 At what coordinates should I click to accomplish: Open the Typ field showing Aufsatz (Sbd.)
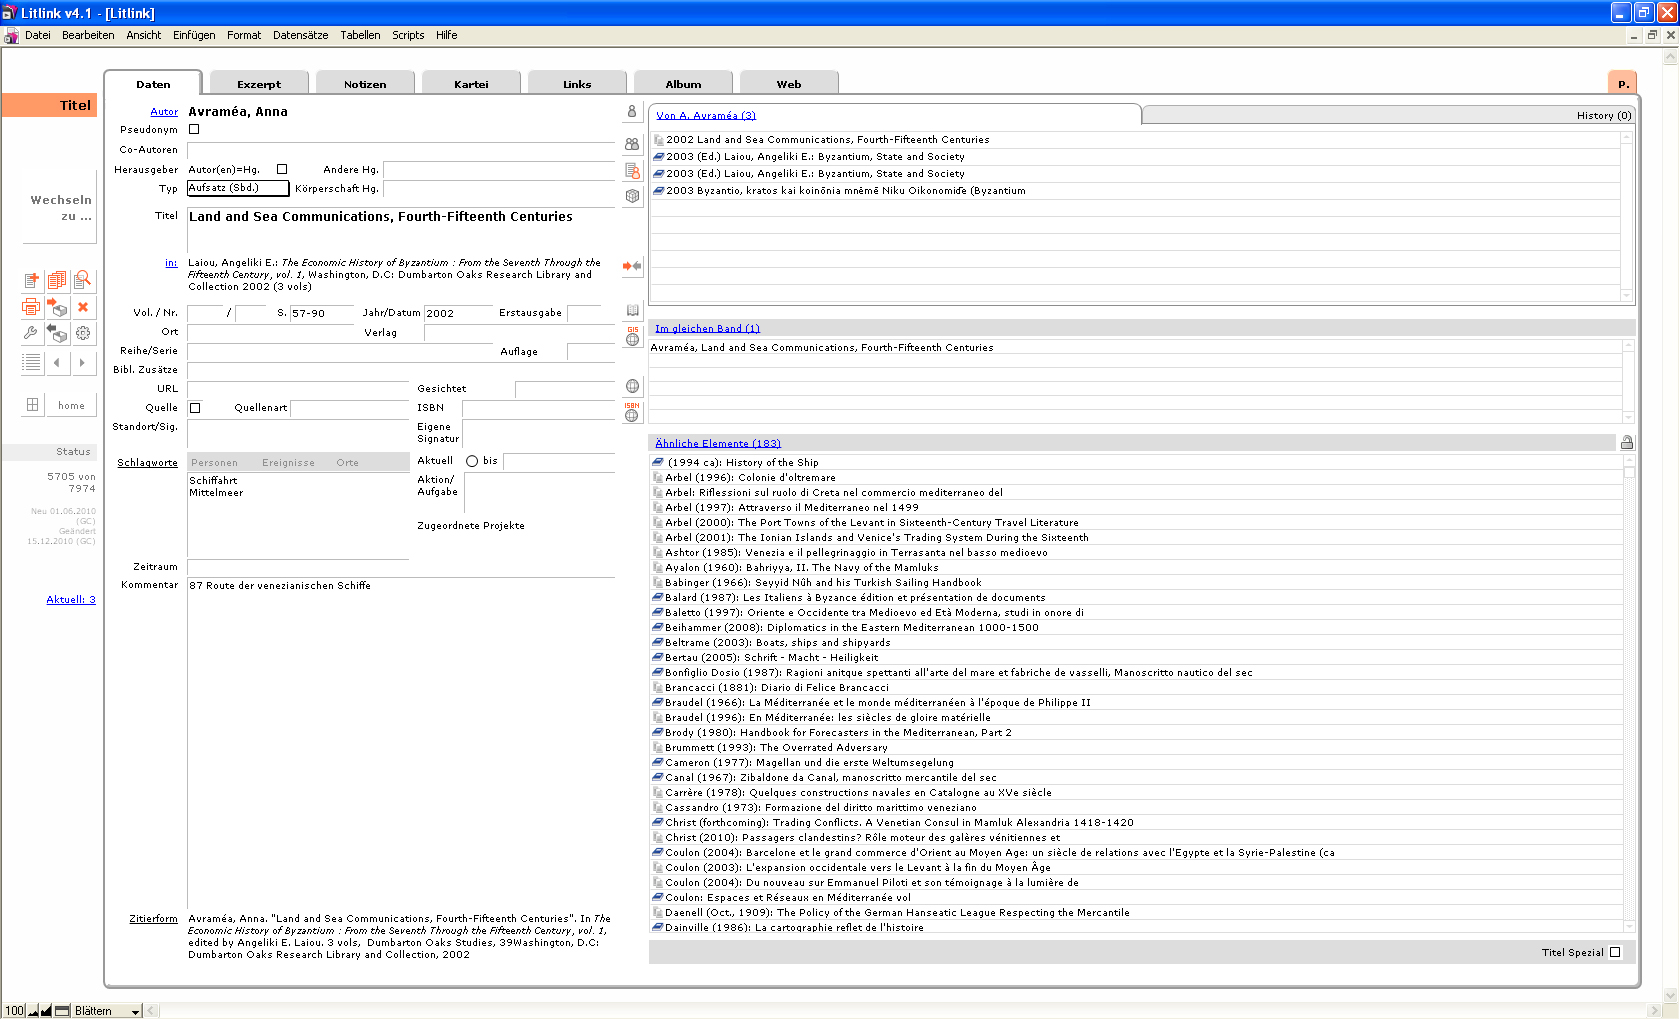238,188
